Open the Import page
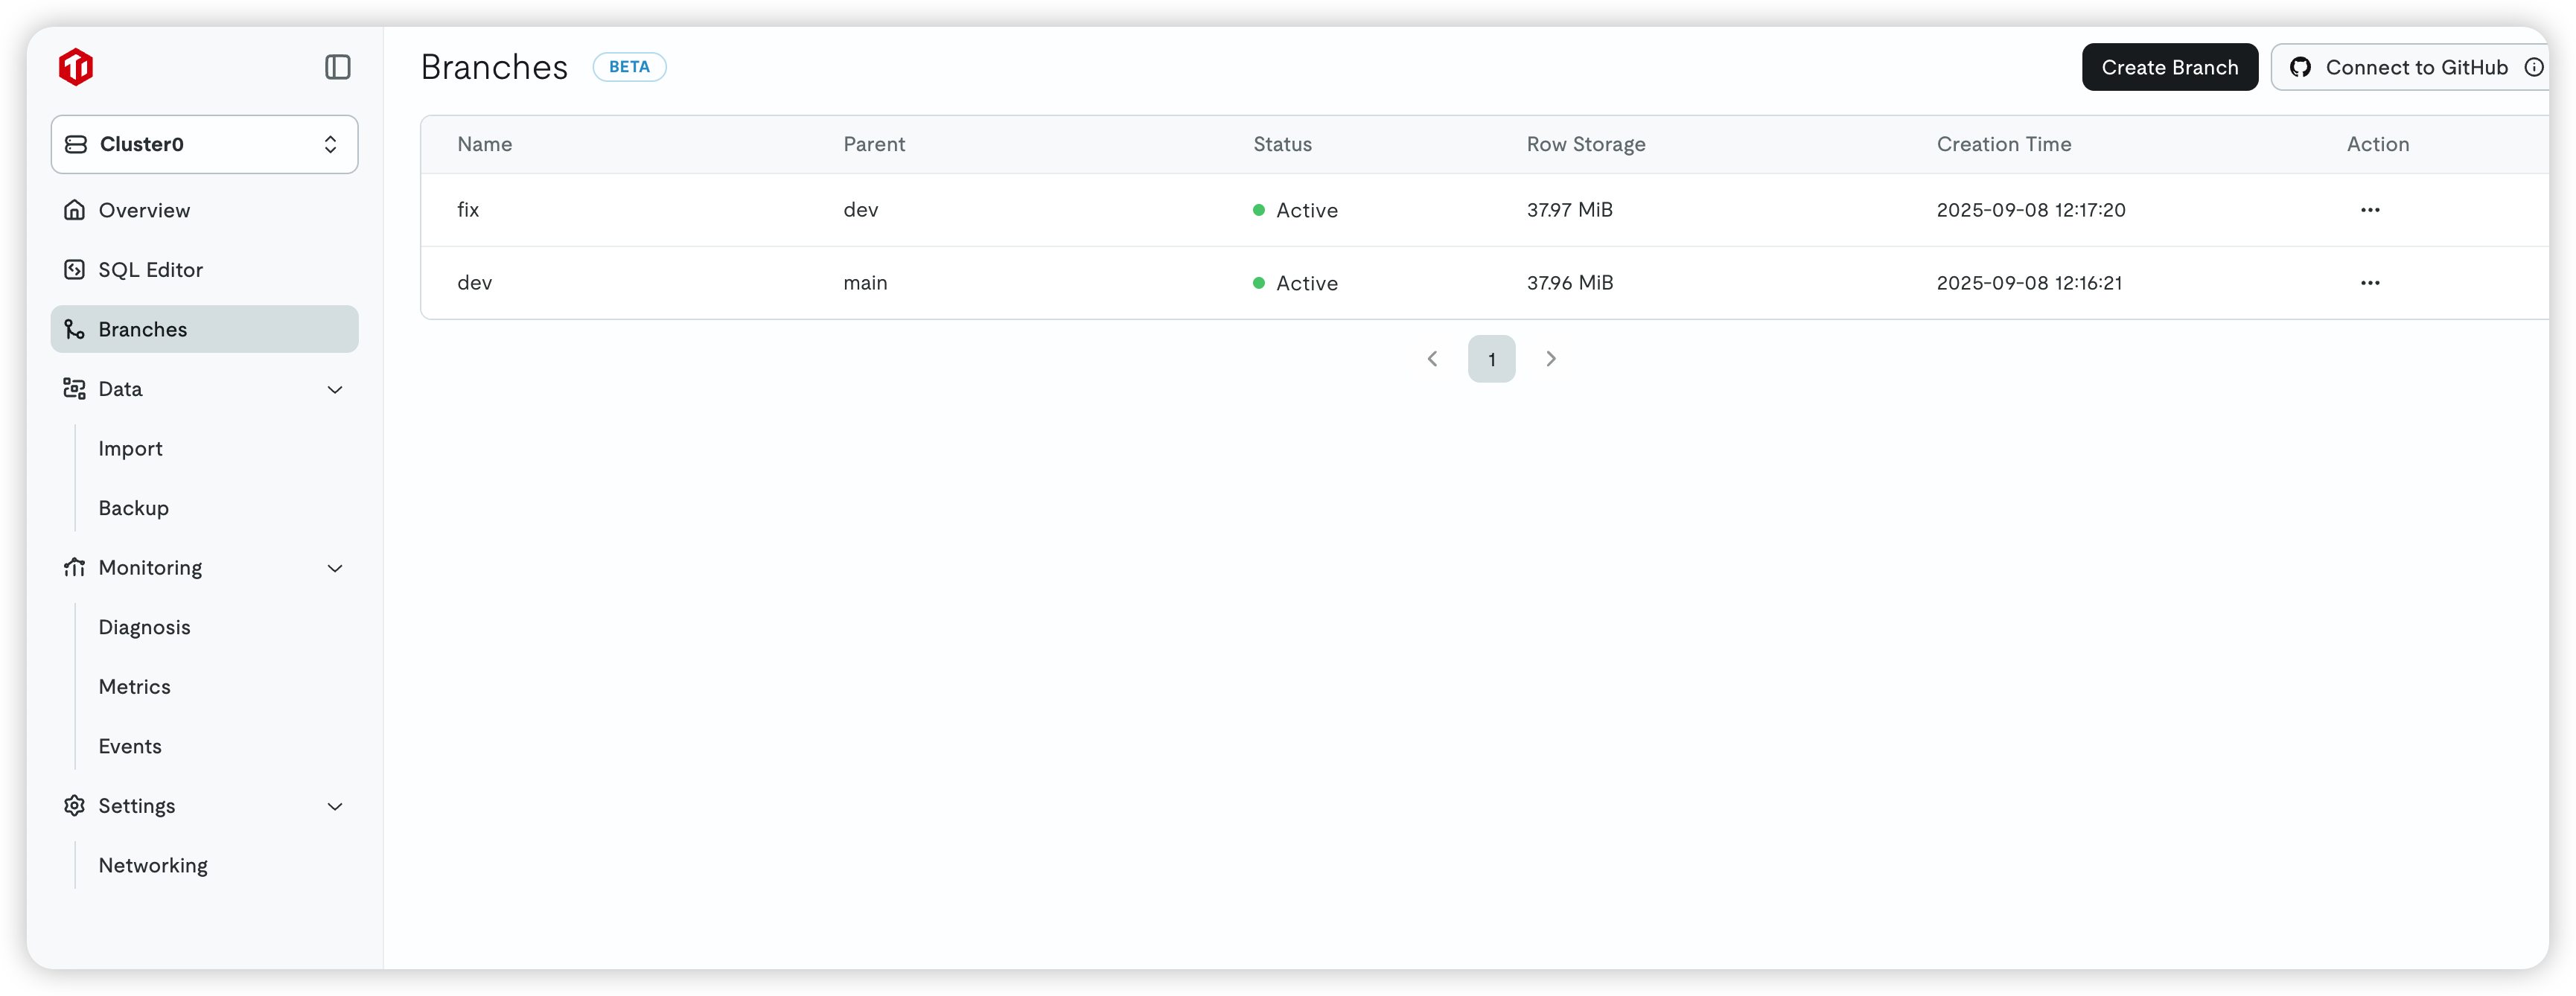Image resolution: width=2576 pixels, height=996 pixels. click(130, 449)
